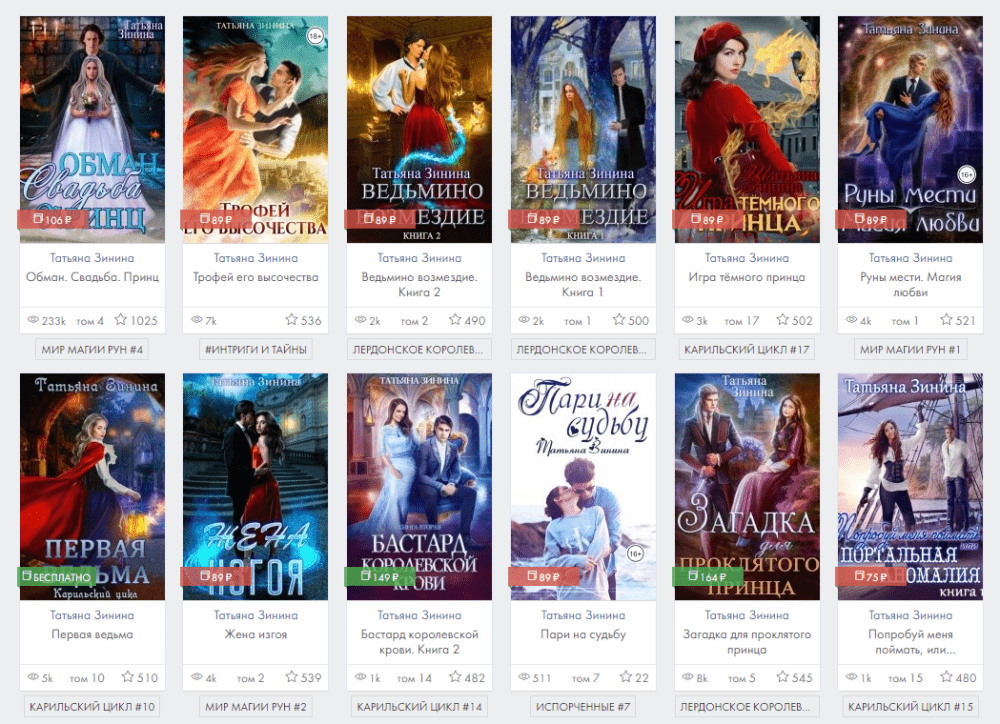Screen dimensions: 1000x724
Task: Click the star icon with 536 rating
Action: (x=291, y=320)
